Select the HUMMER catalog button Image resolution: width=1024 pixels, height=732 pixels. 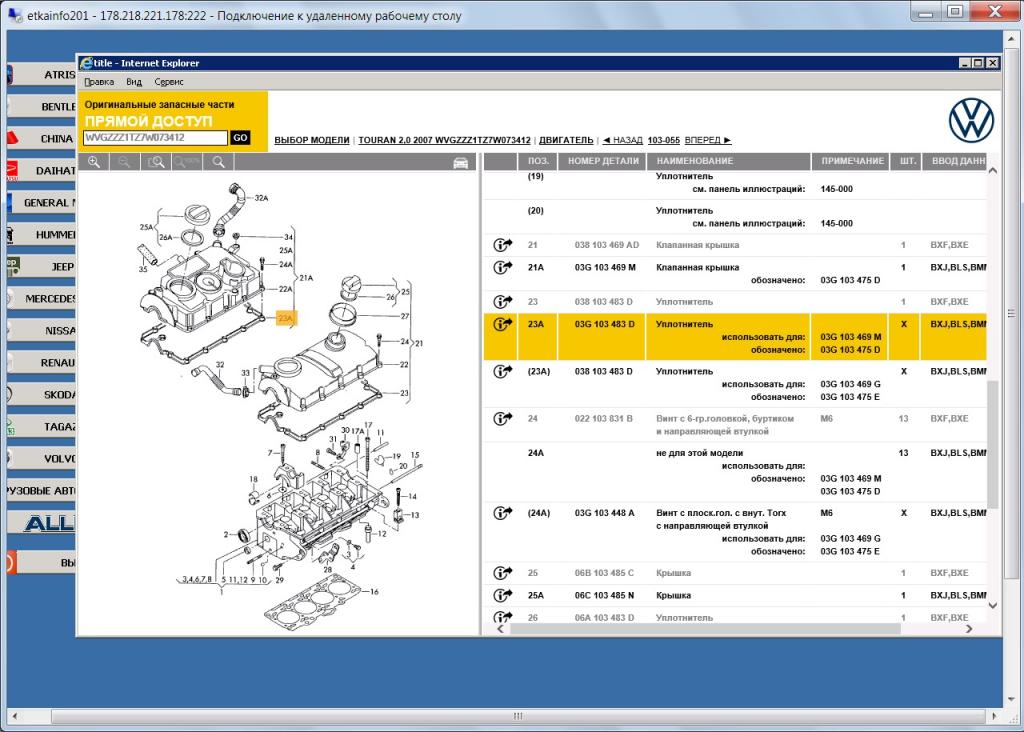(41, 234)
